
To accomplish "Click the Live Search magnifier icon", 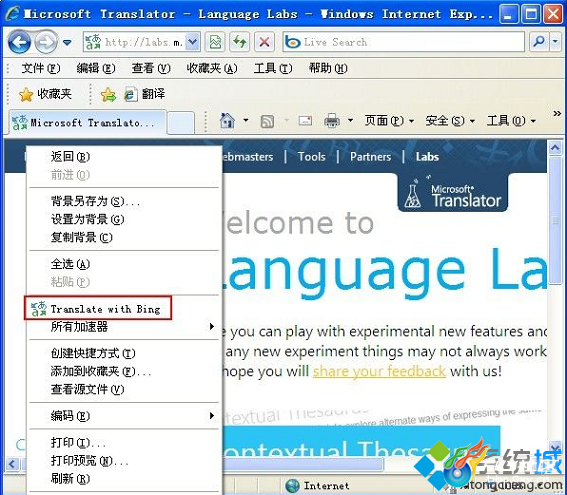I will pyautogui.click(x=539, y=42).
